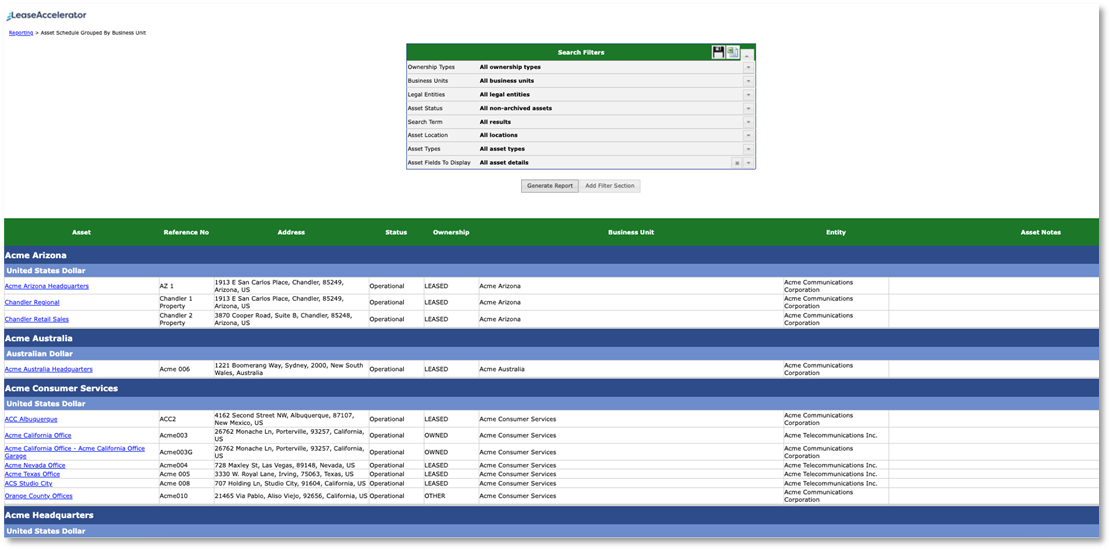Open the Asset Types dropdown arrow
Image resolution: width=1111 pixels, height=550 pixels.
[748, 149]
